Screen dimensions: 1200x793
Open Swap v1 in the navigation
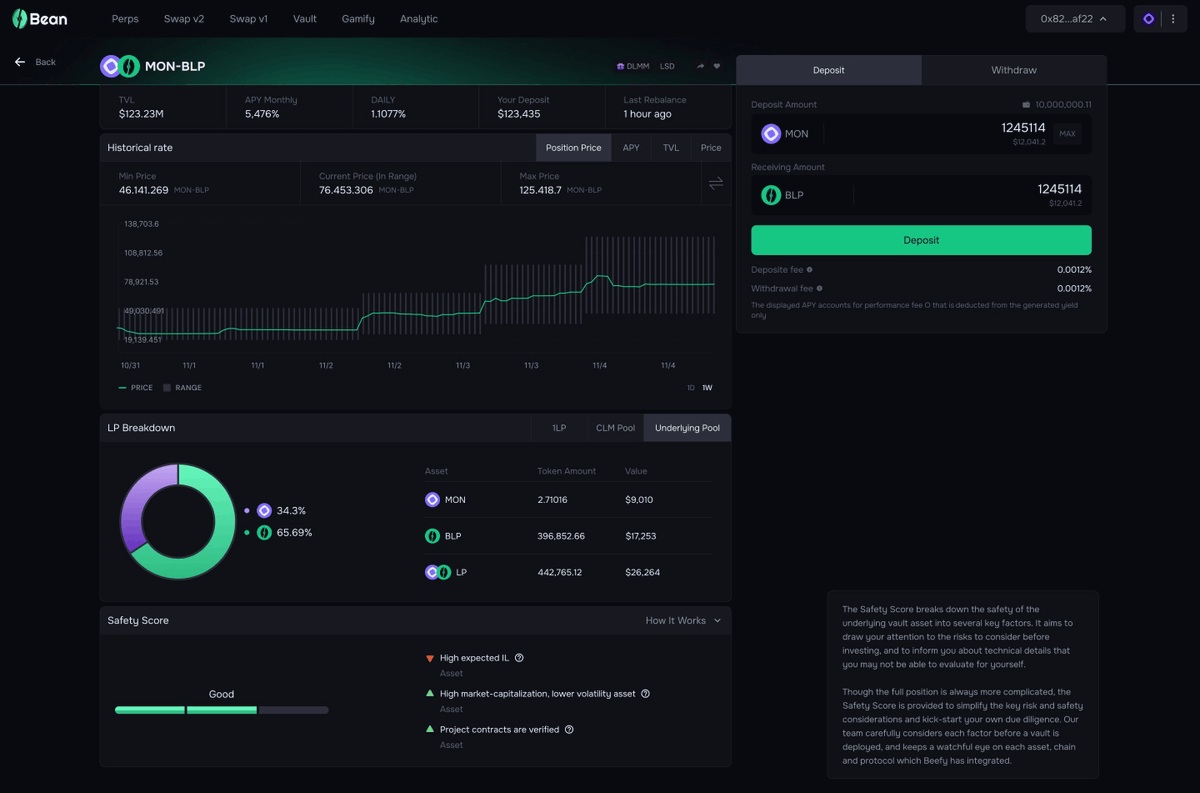pos(249,19)
